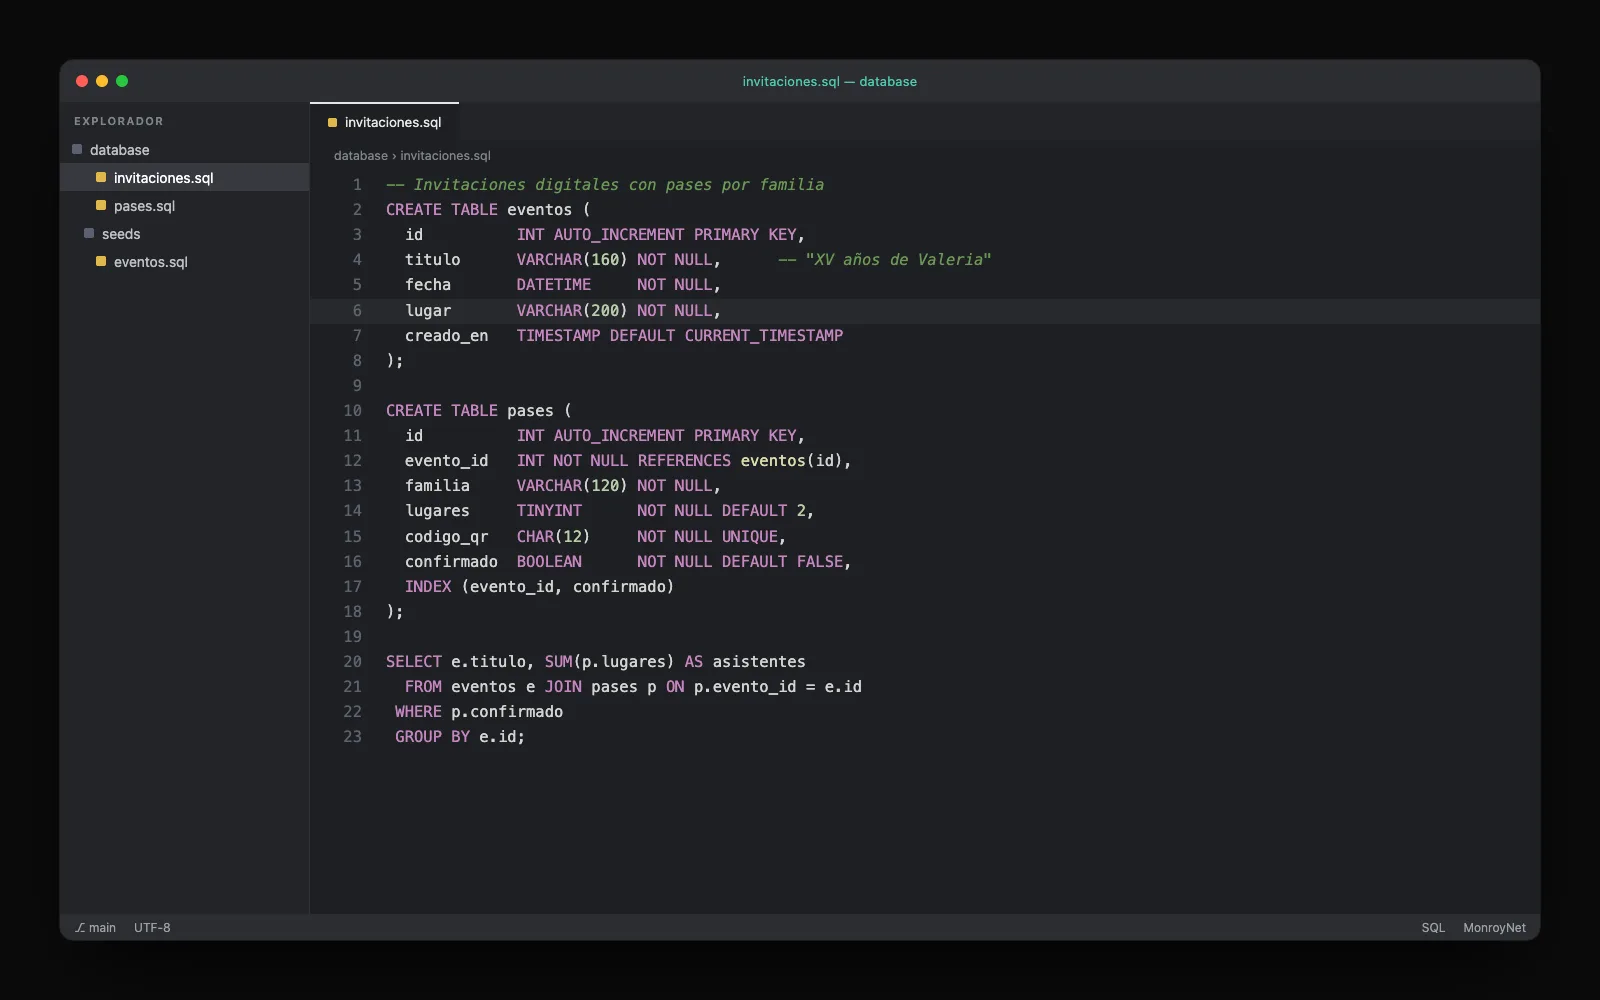
Task: Click the green maximize window button
Action: click(x=122, y=81)
